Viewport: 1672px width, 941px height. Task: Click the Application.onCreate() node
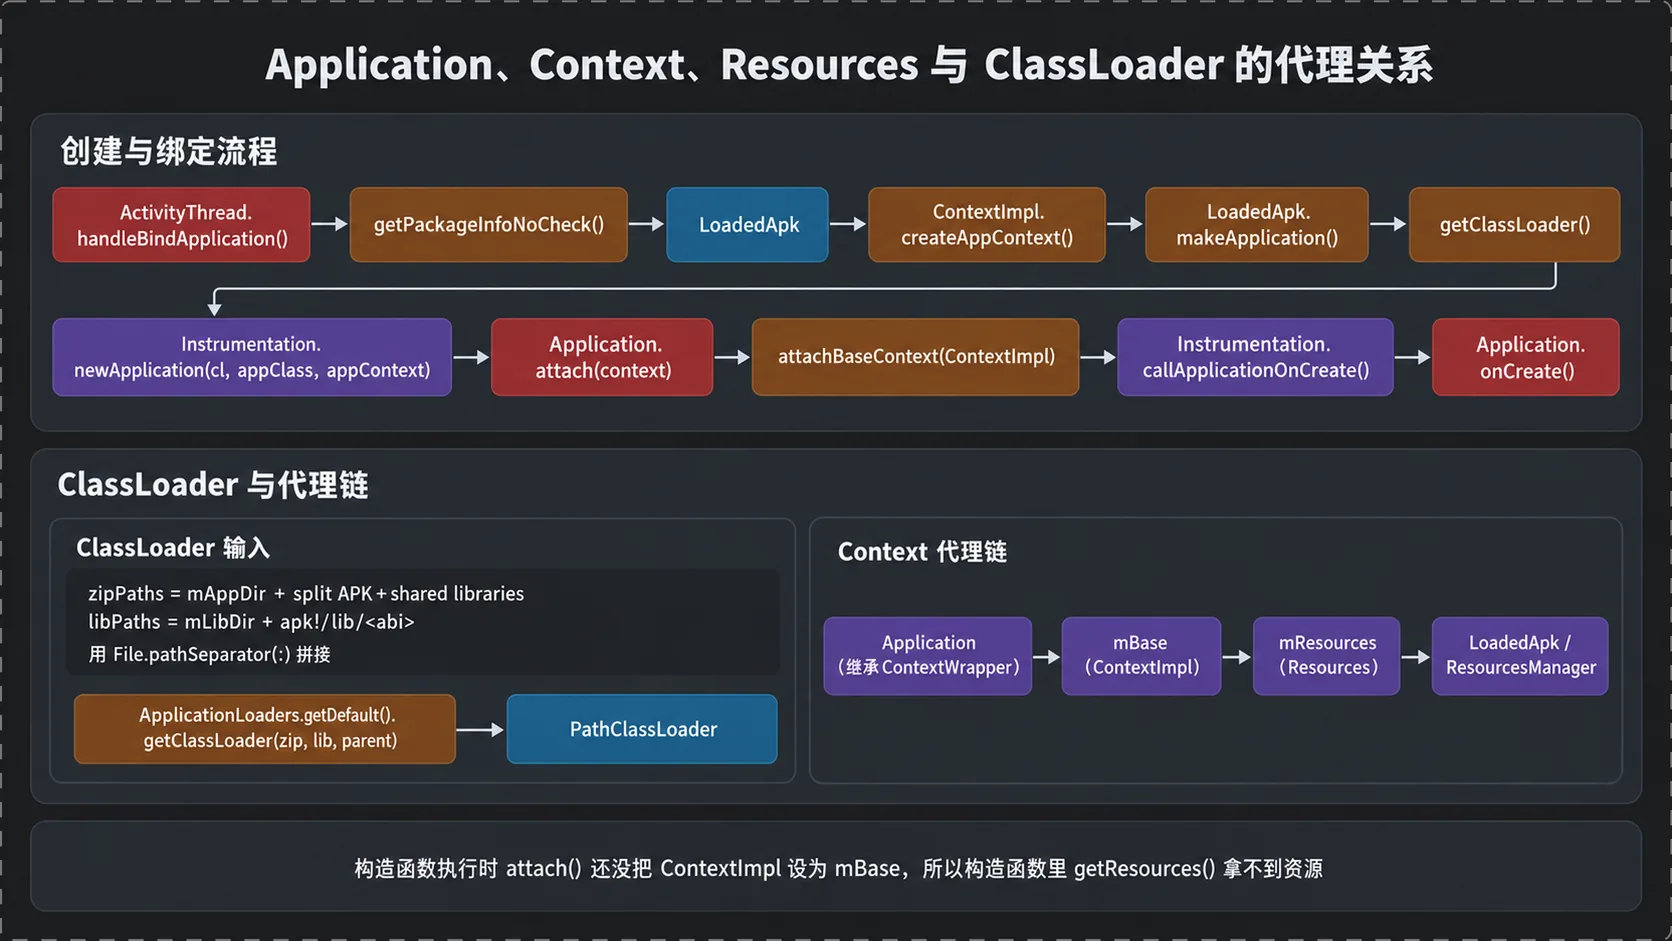pos(1526,357)
